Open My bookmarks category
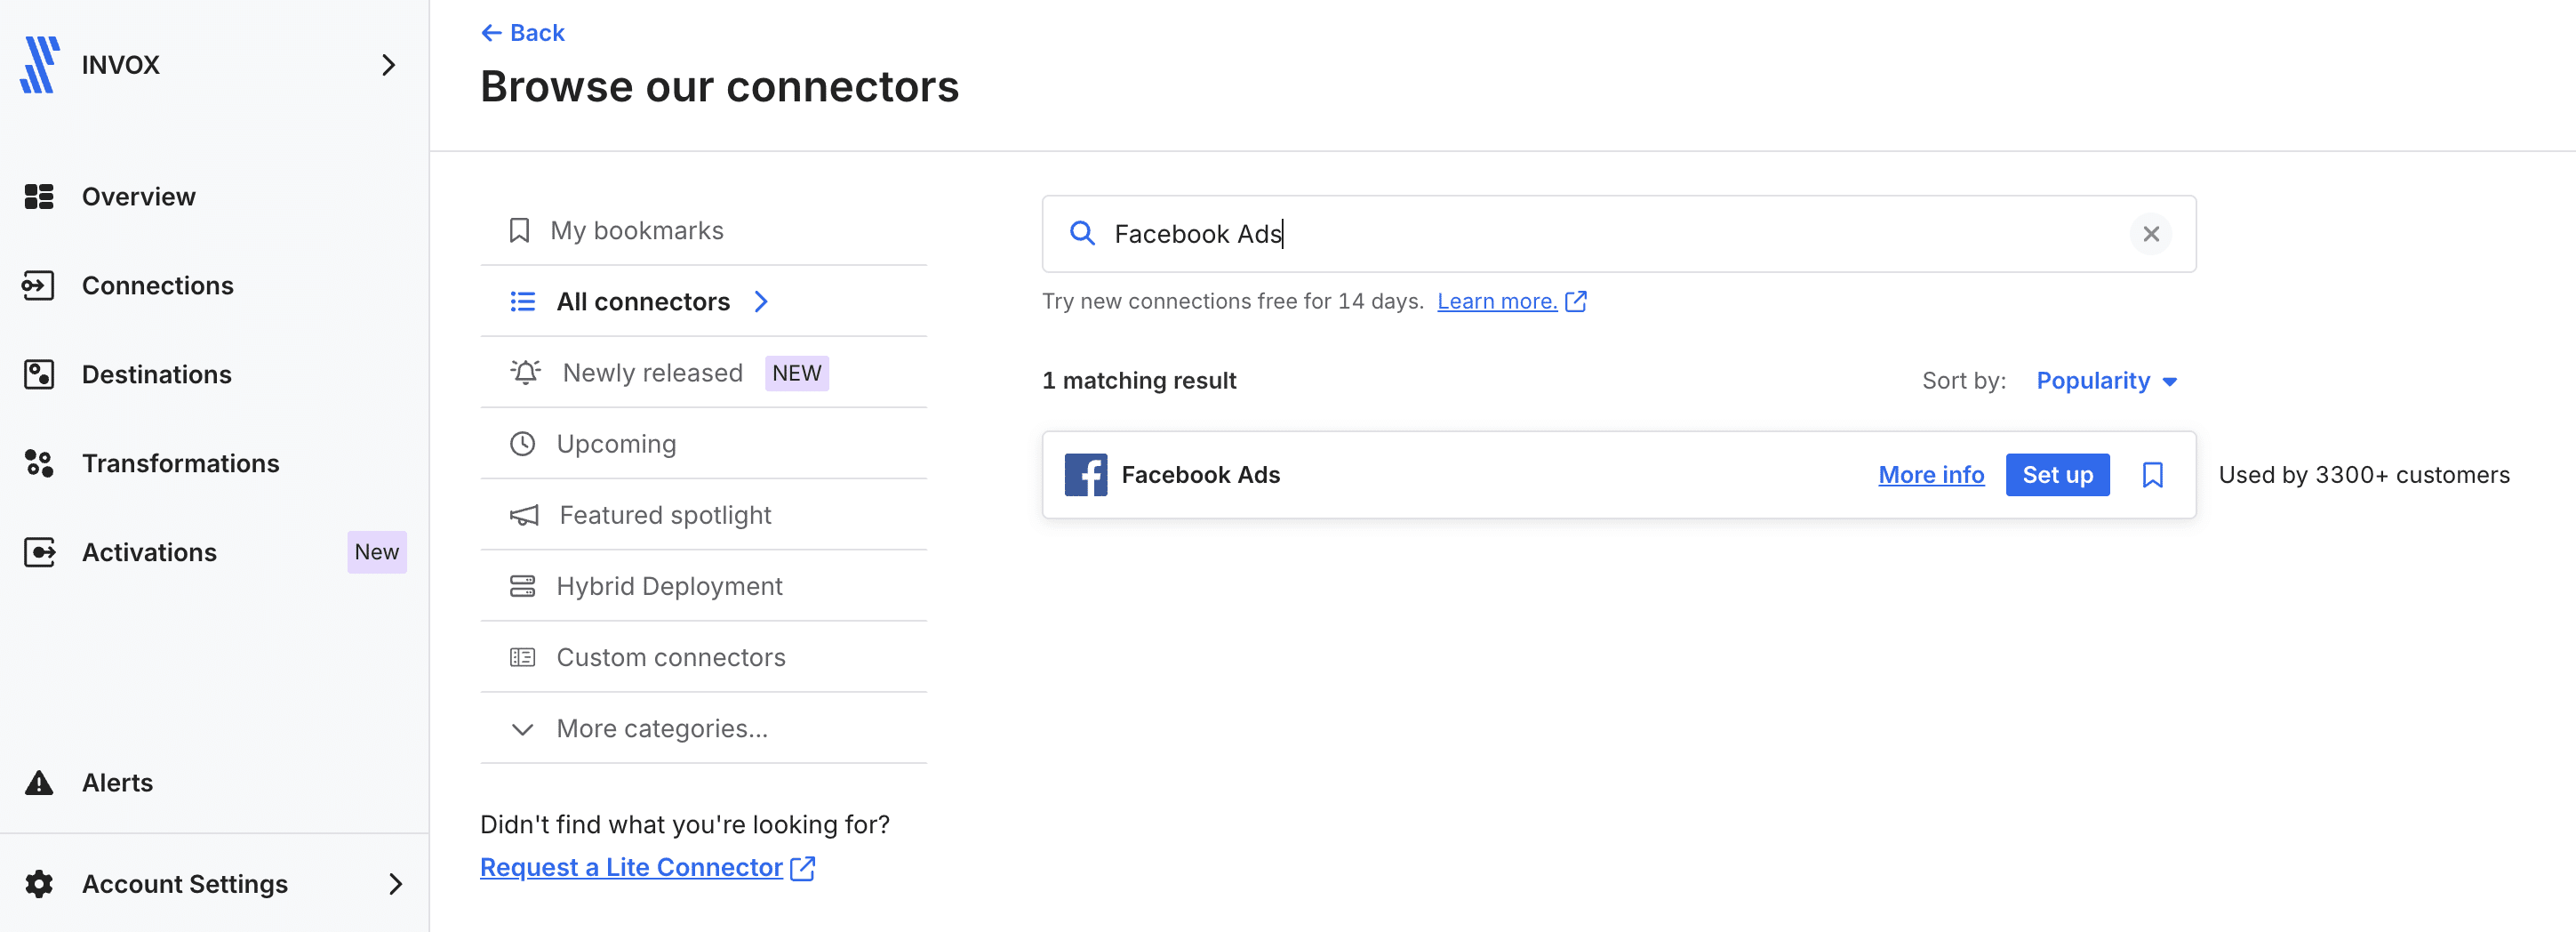This screenshot has width=2576, height=932. (x=704, y=230)
